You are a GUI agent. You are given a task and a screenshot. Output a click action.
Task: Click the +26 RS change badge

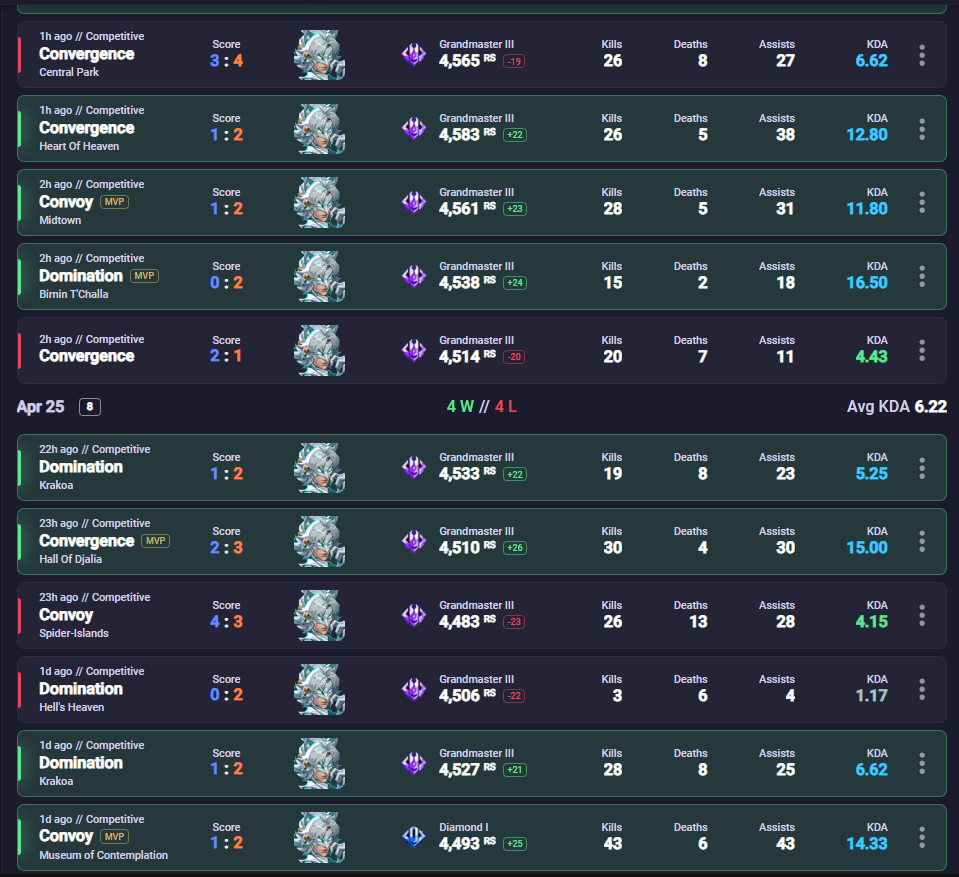tap(515, 548)
